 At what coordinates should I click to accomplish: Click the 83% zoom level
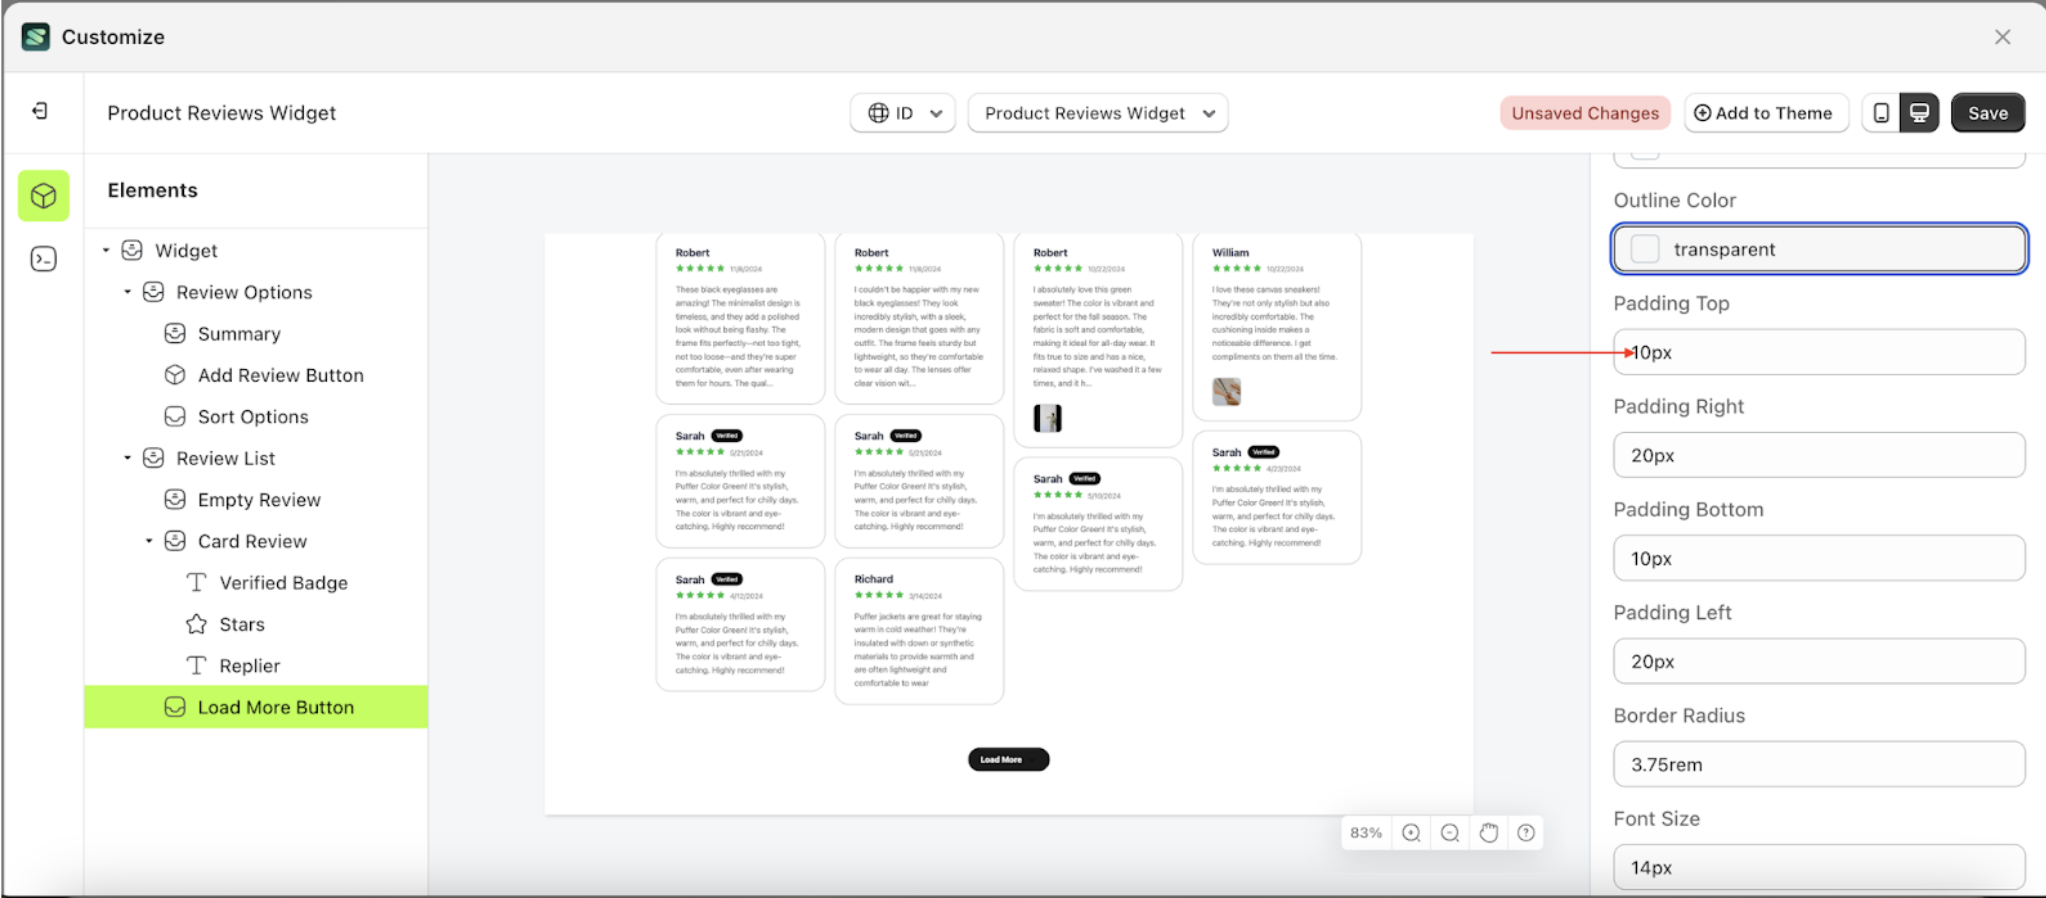[x=1365, y=833]
